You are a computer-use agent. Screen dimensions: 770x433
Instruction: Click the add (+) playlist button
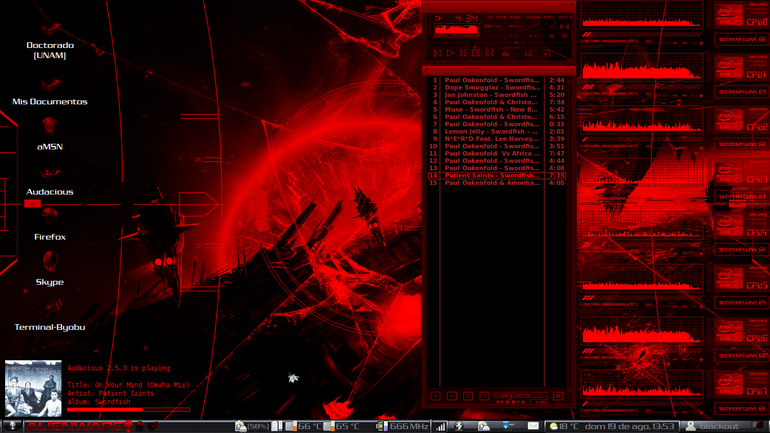tap(436, 396)
